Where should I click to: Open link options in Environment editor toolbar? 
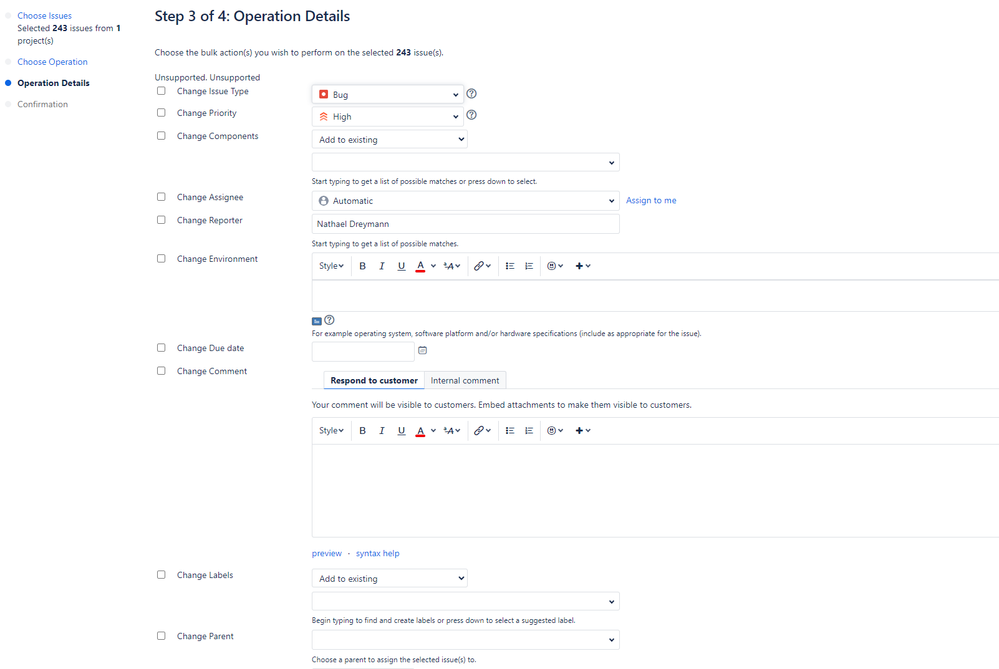point(482,266)
